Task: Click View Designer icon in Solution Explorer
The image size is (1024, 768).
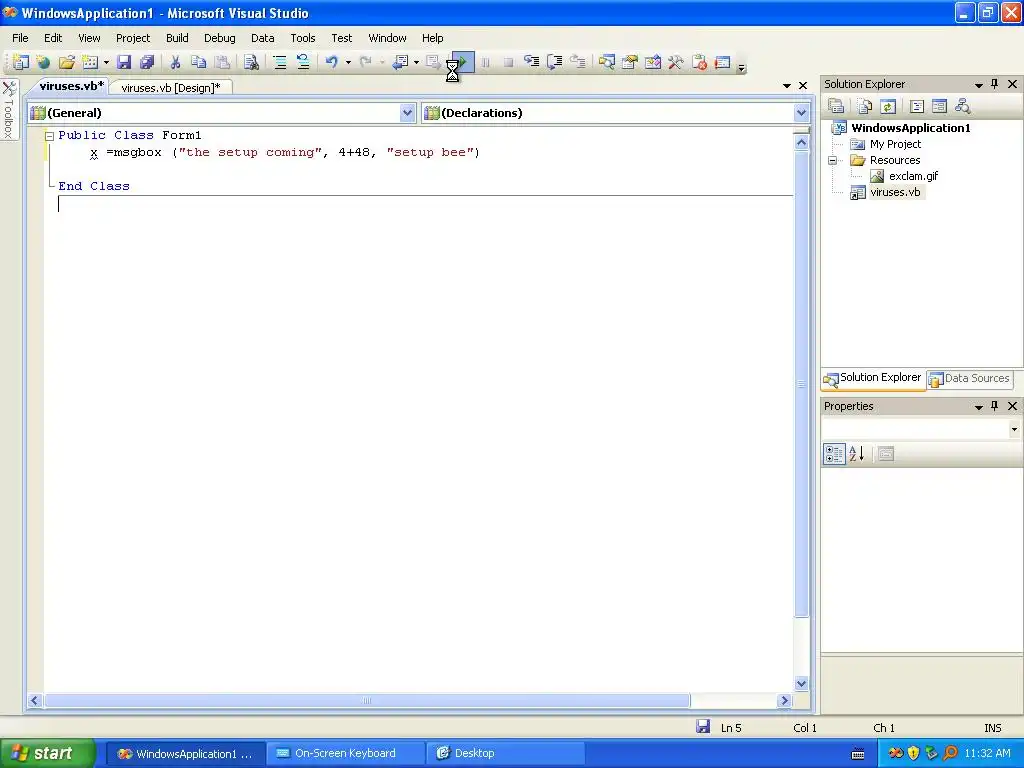Action: (939, 106)
